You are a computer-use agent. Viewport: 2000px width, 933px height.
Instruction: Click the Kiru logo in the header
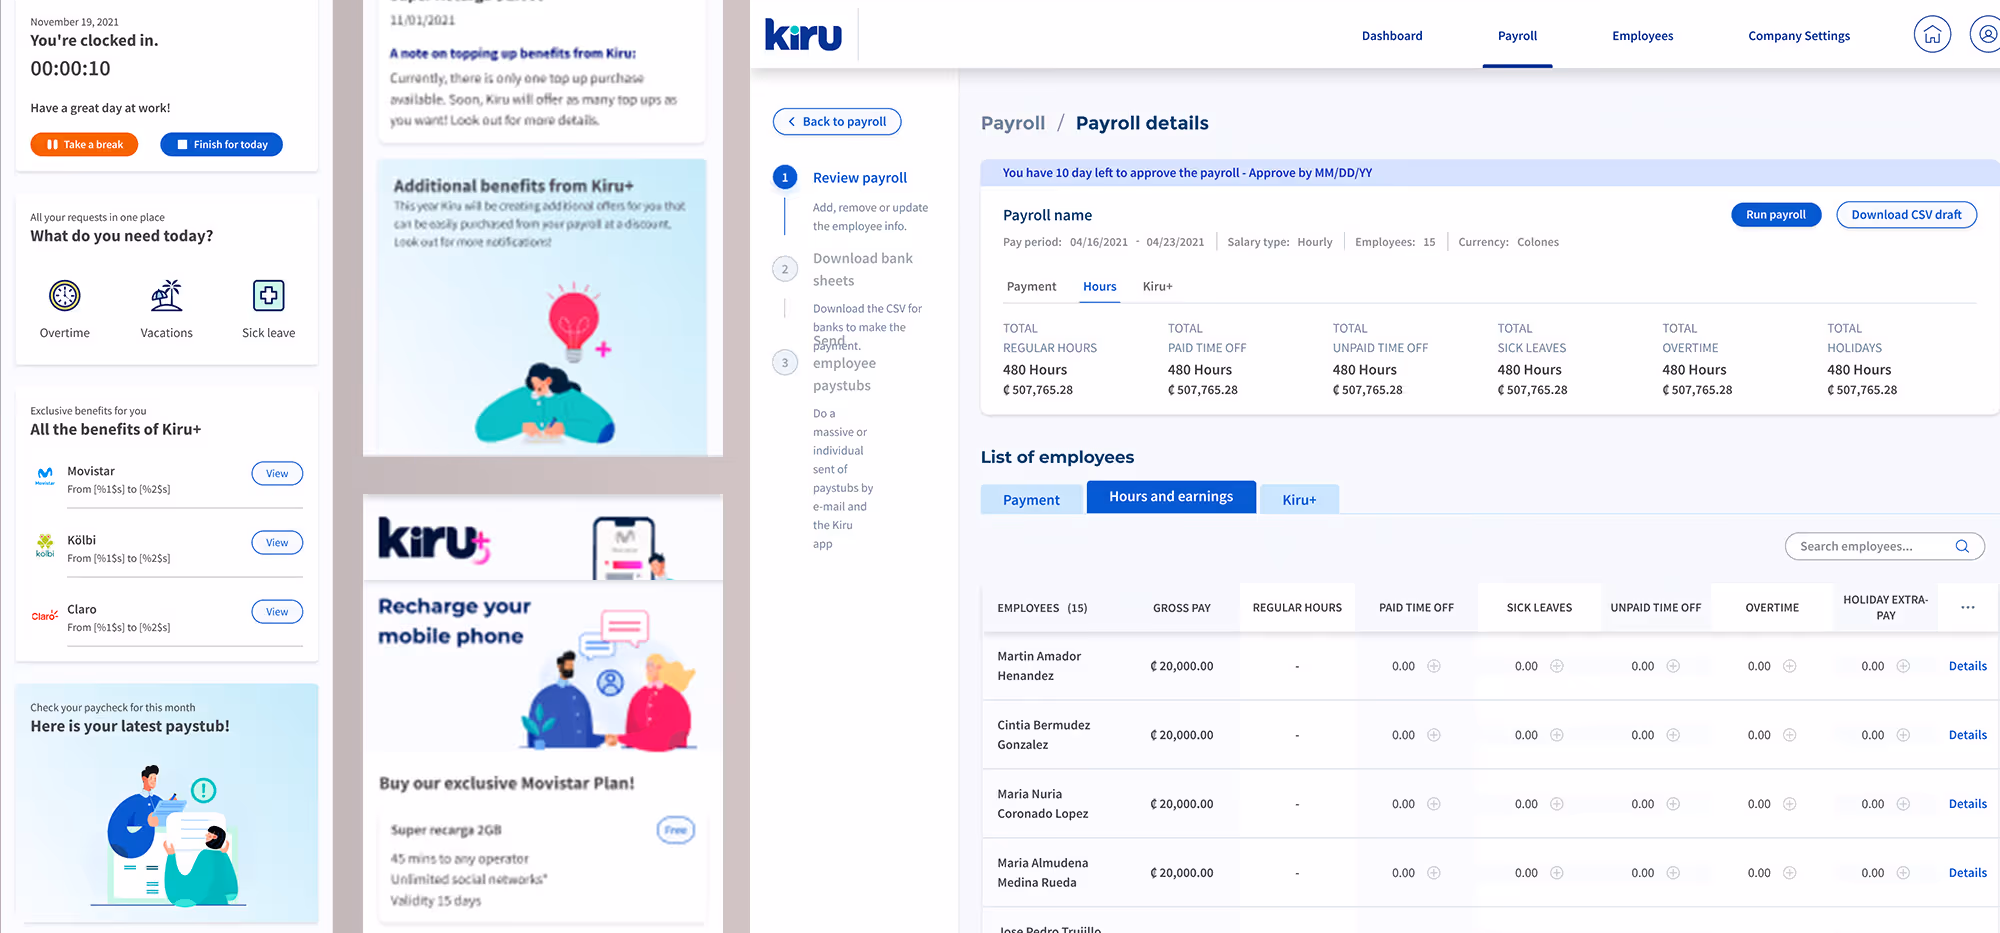(x=803, y=35)
